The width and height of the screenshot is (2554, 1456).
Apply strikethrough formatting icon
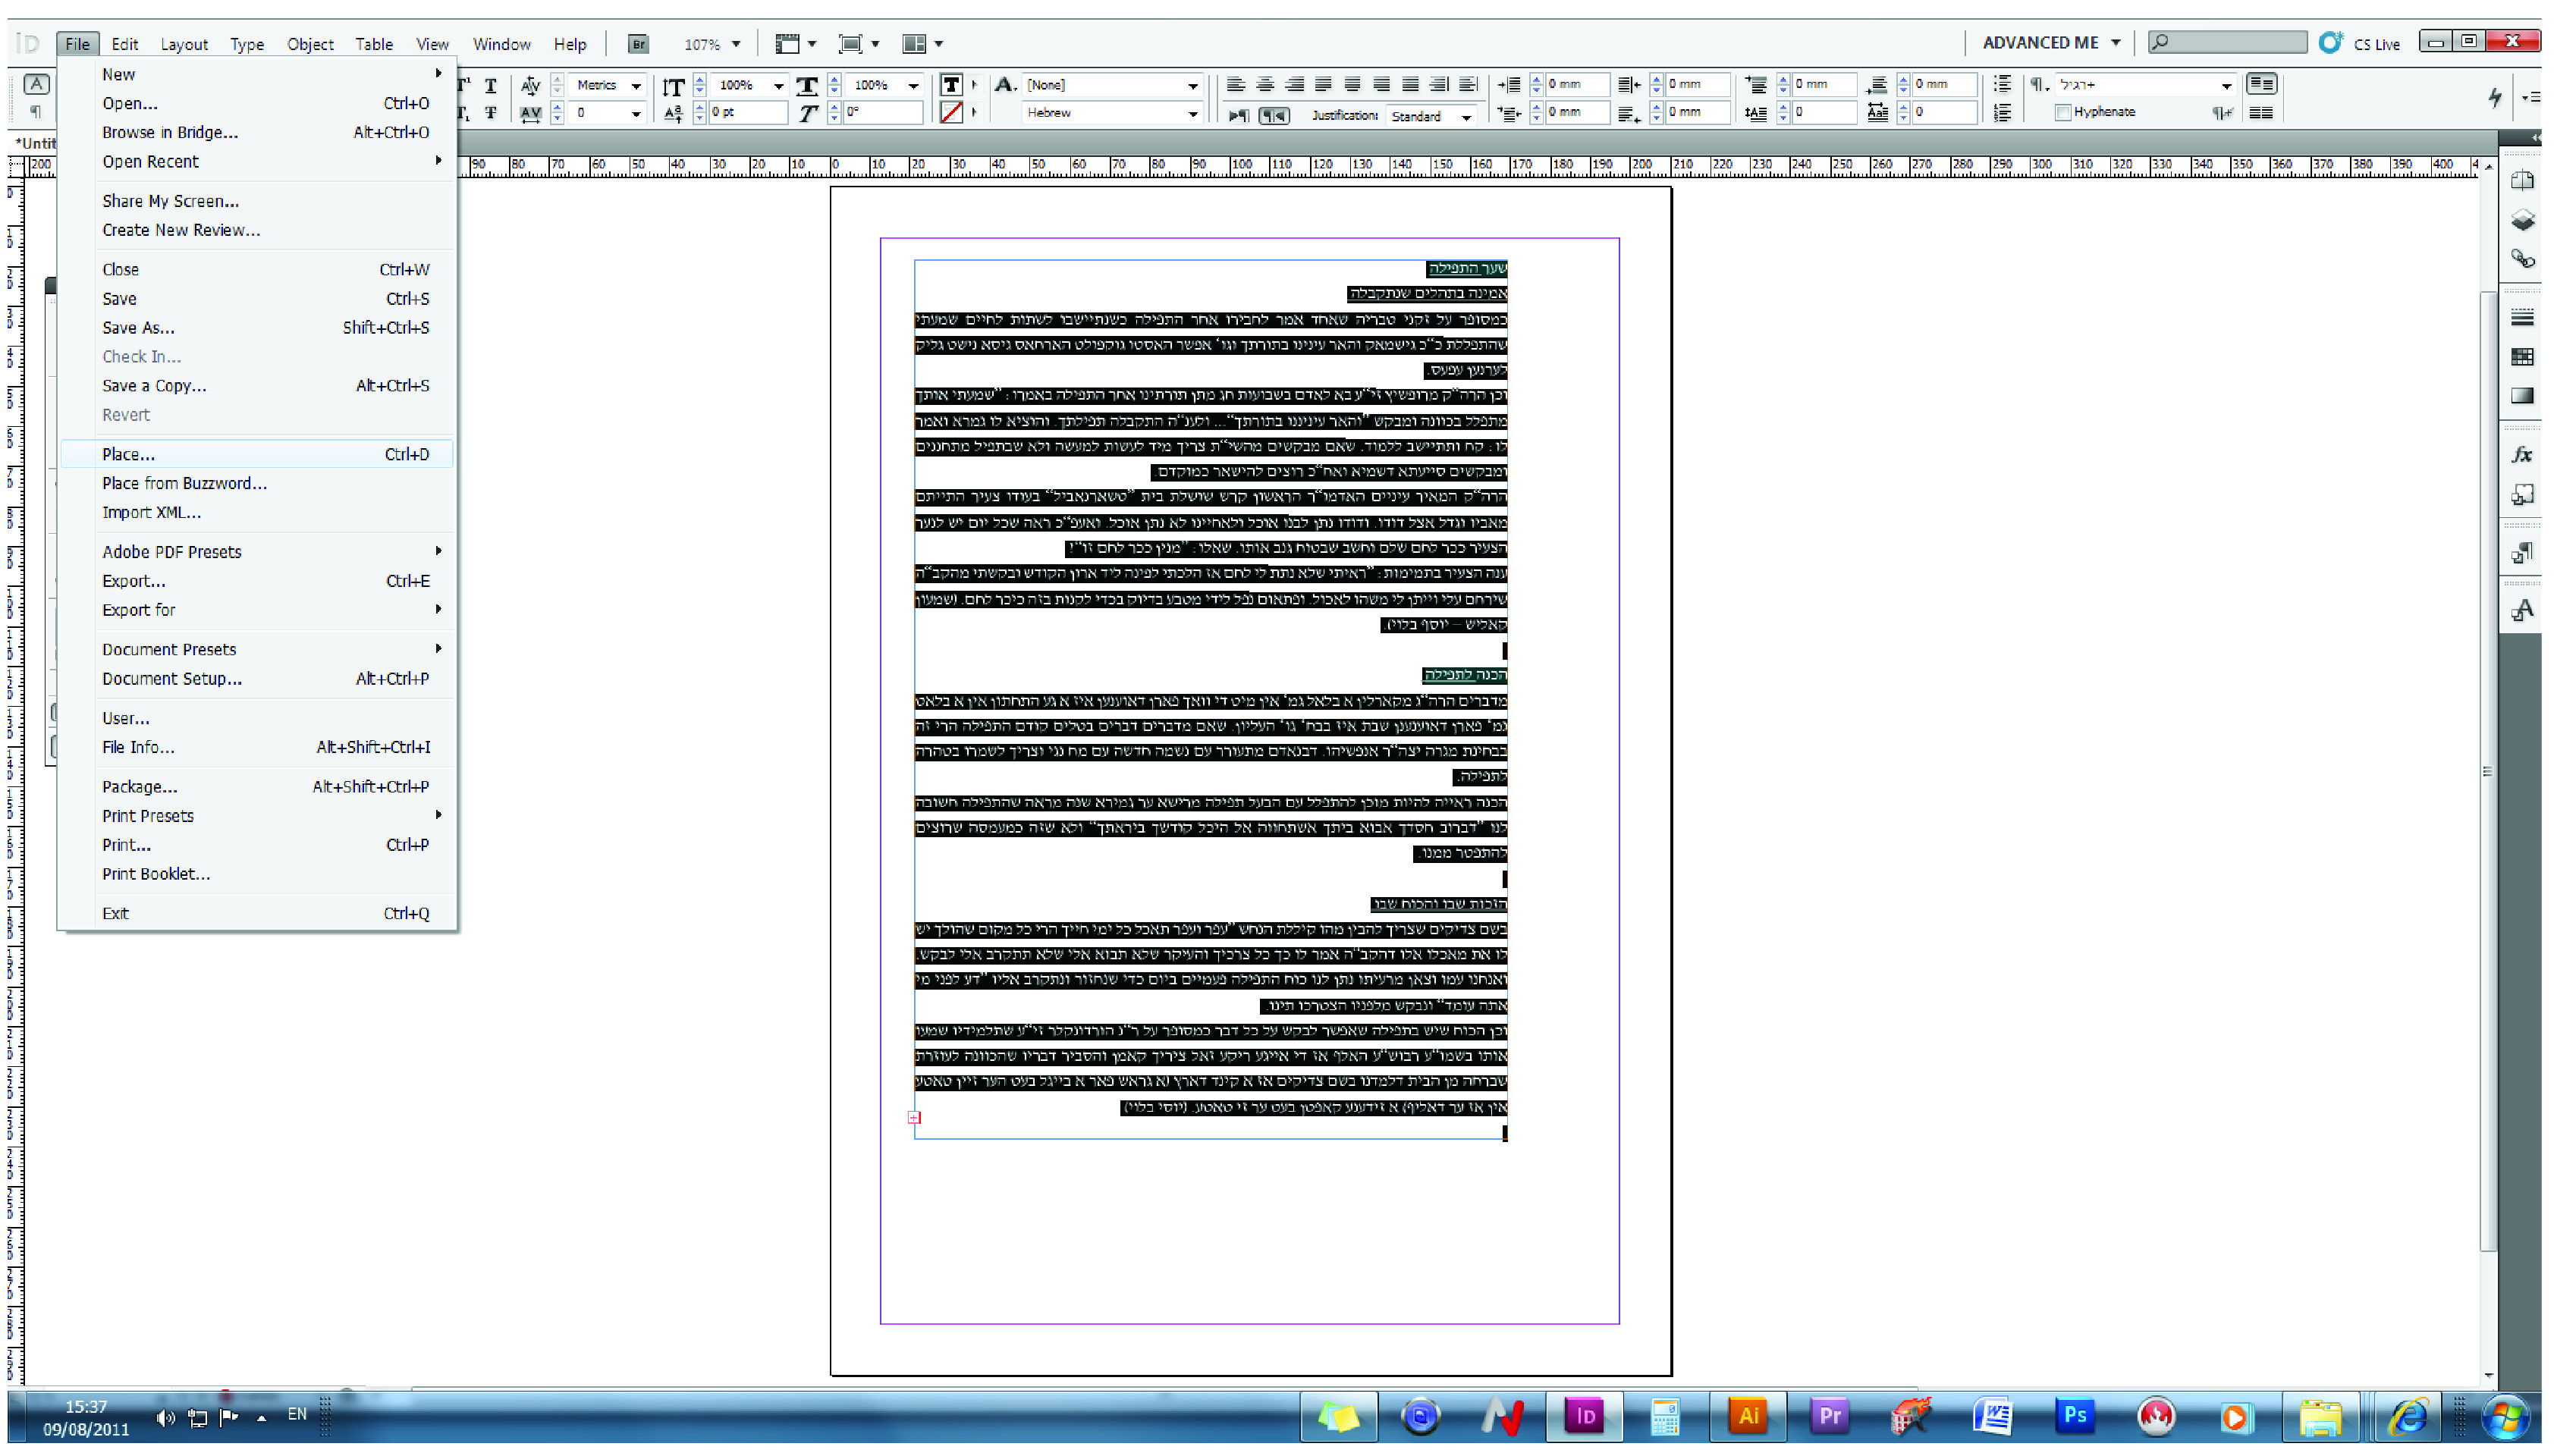[490, 113]
